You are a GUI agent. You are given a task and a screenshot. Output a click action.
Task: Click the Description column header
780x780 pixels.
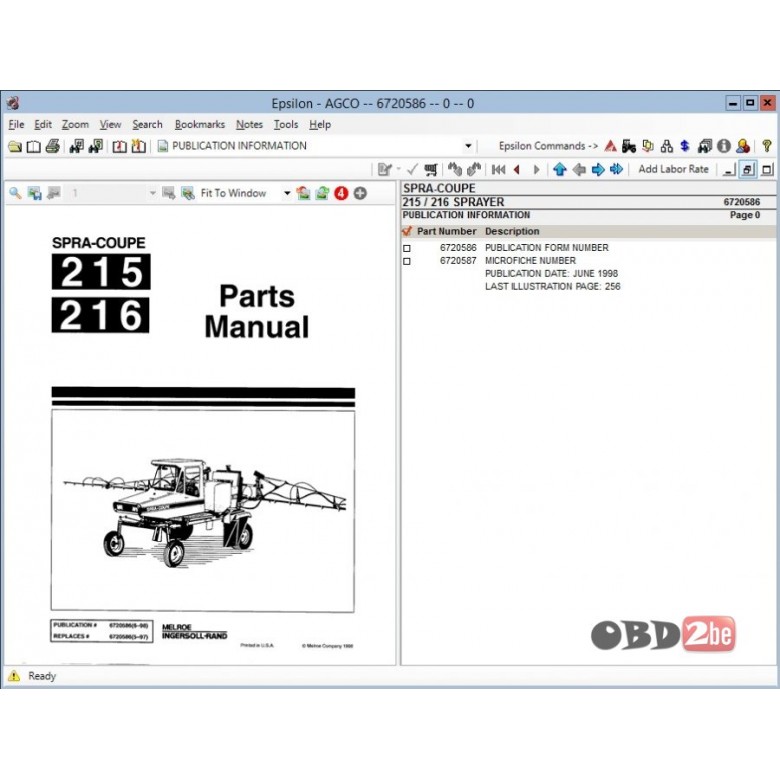click(x=512, y=231)
